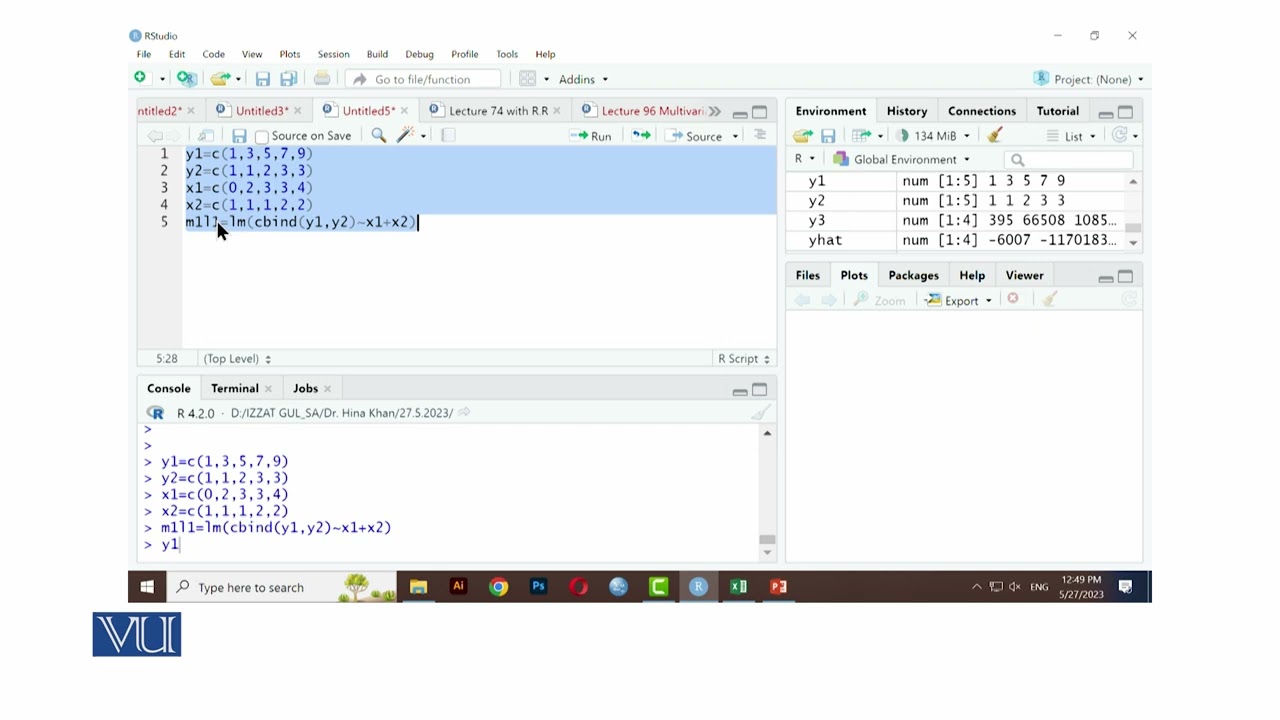This screenshot has width=1280, height=720.
Task: Open the Tools menu
Action: 507,54
